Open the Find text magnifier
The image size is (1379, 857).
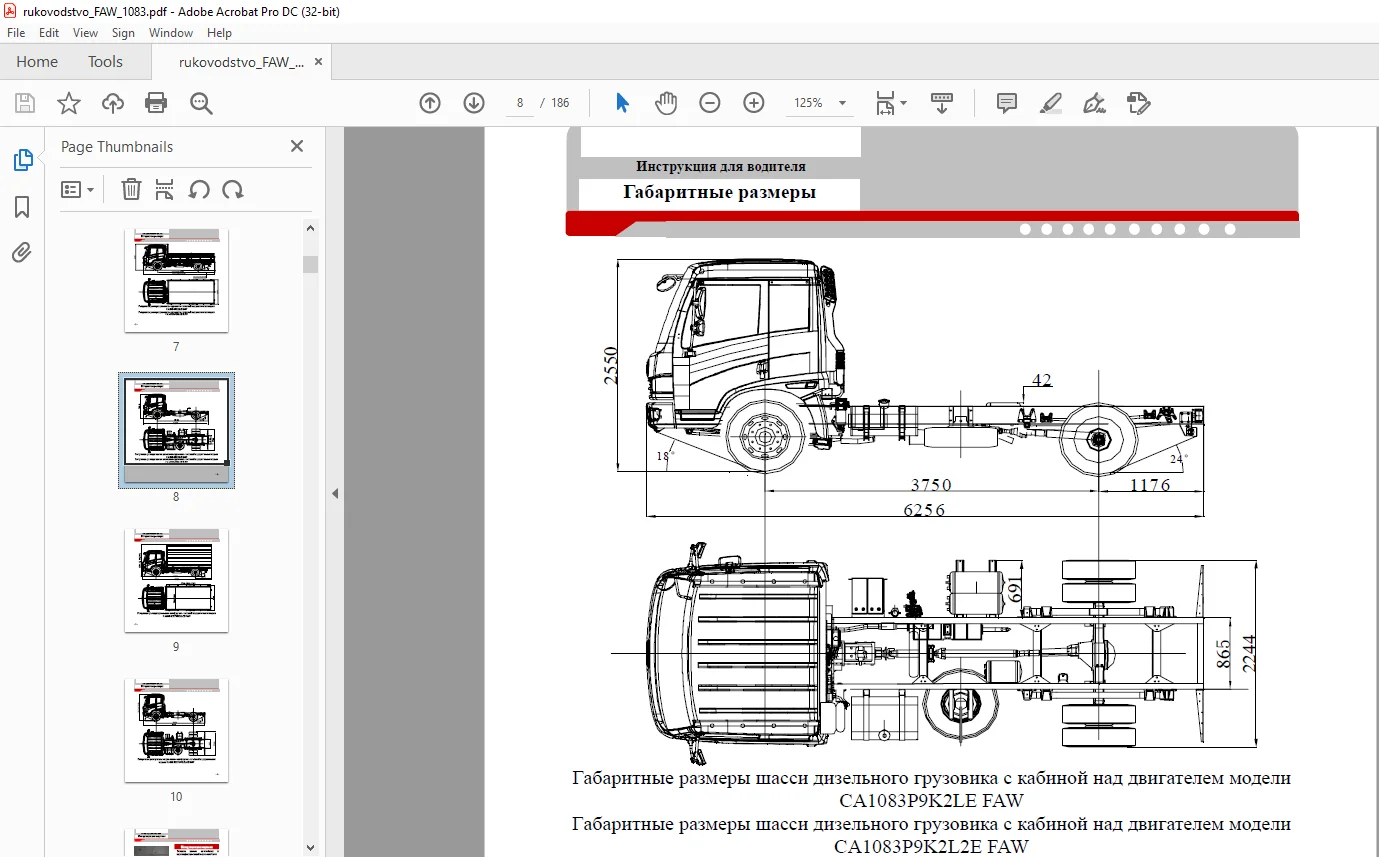coord(201,103)
